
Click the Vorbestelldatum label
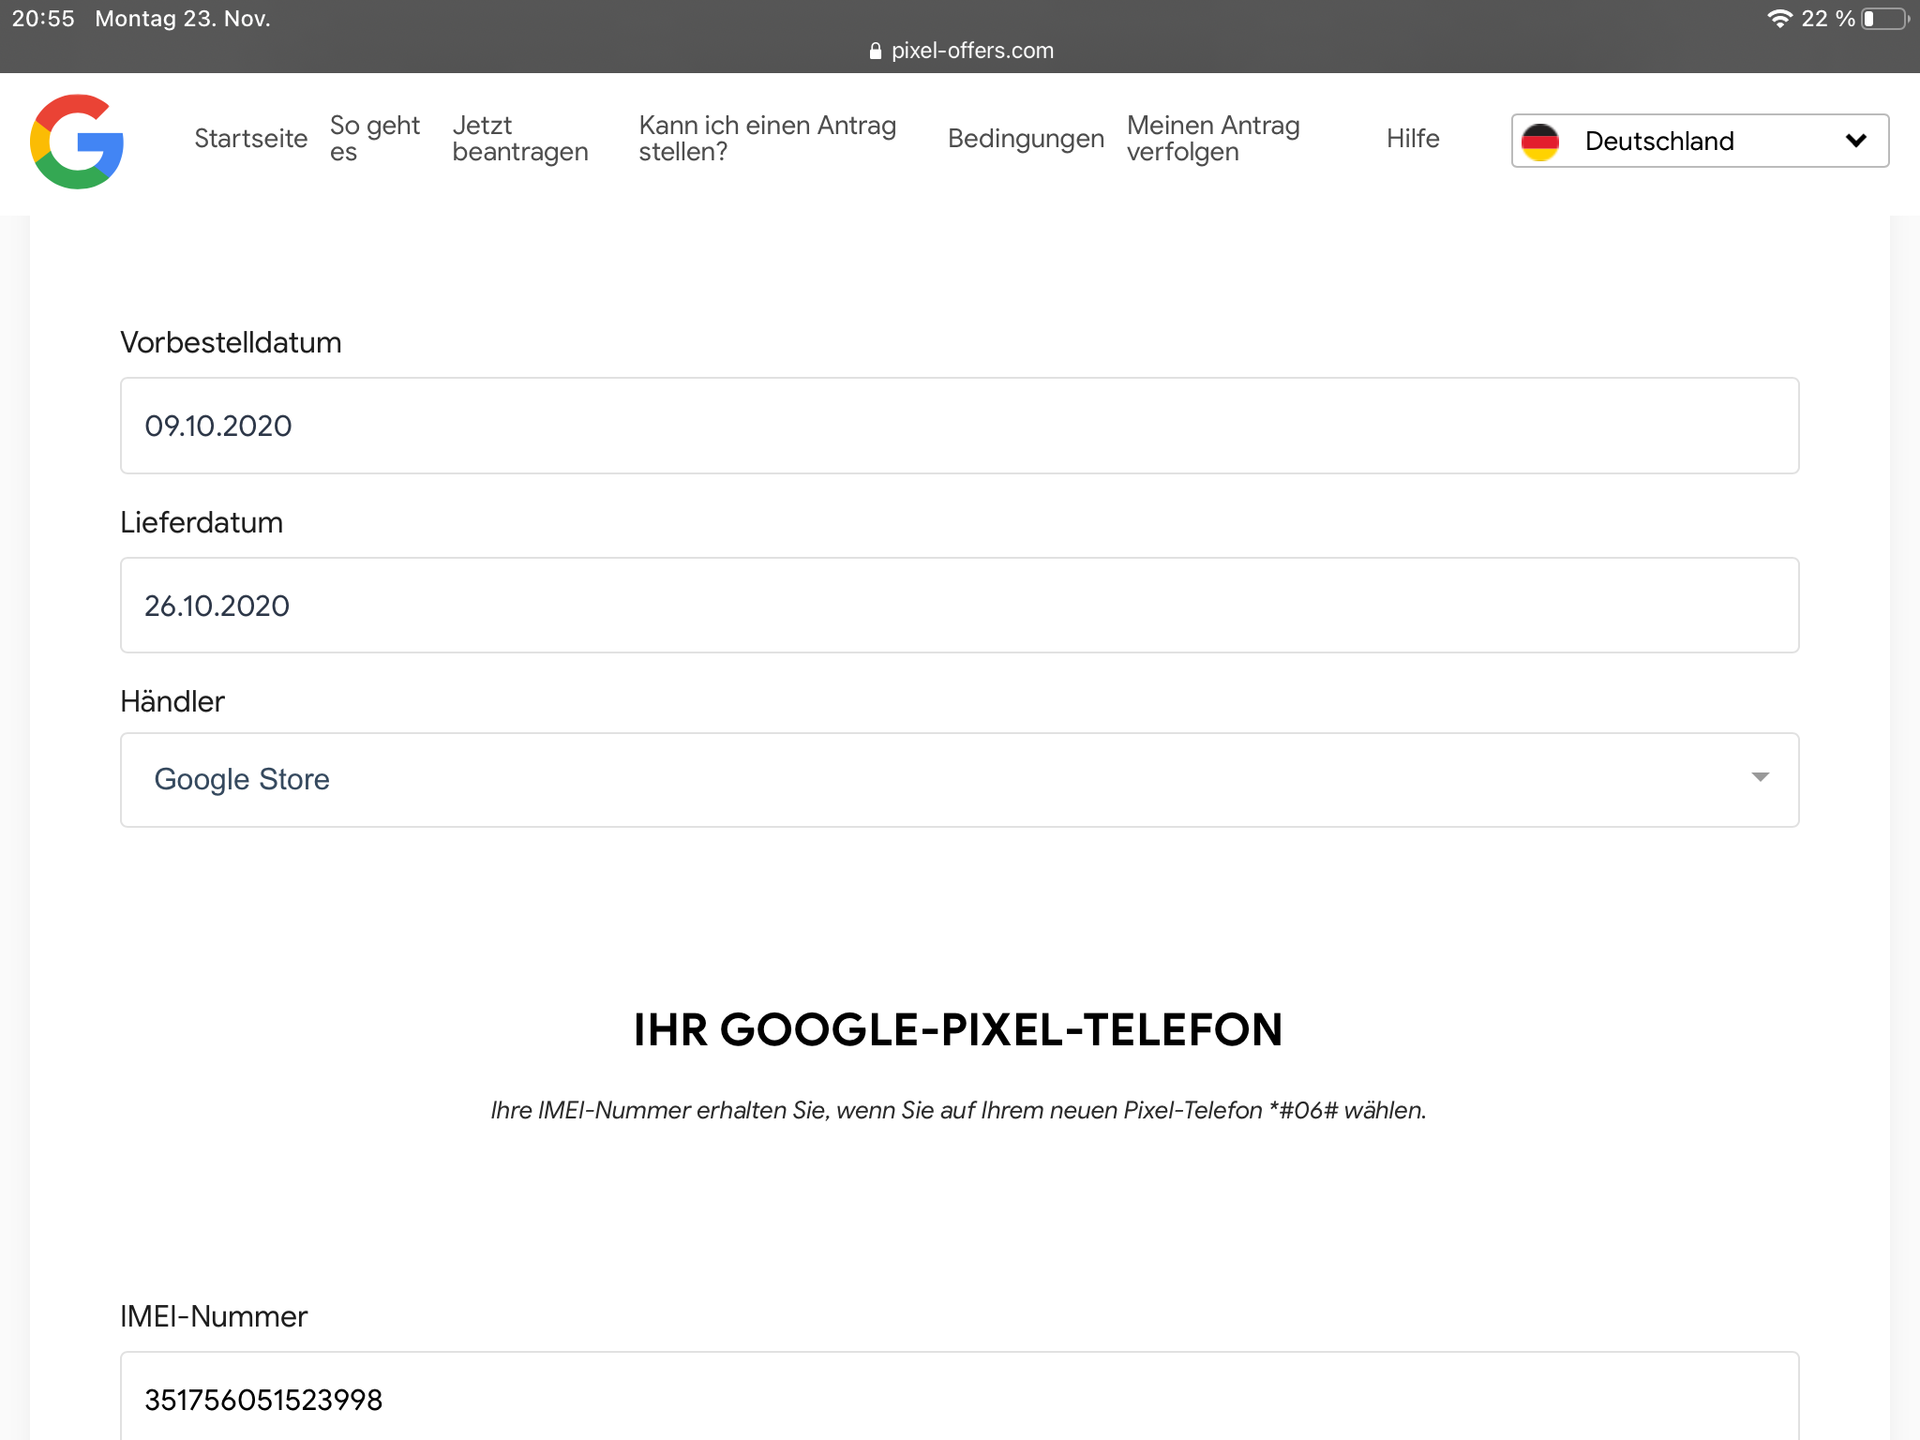[231, 343]
